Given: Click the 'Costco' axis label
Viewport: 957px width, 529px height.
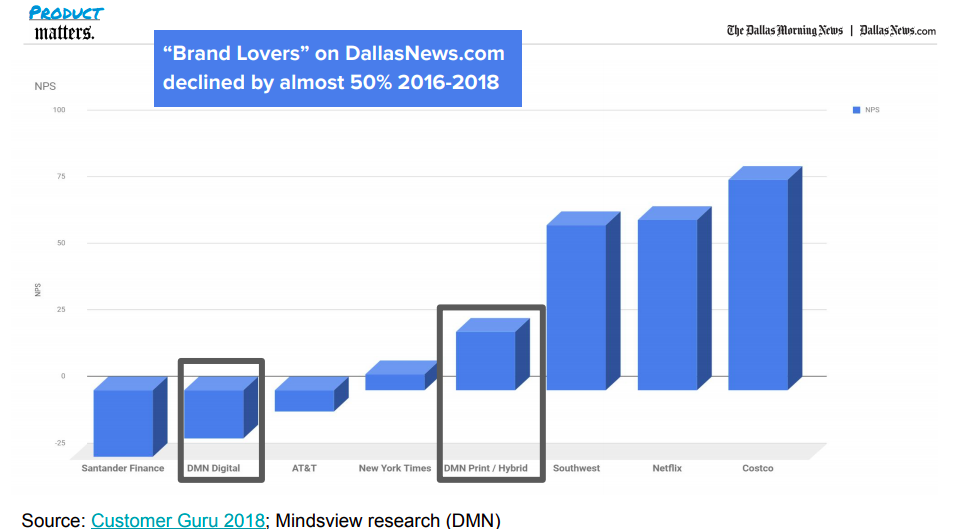Looking at the screenshot, I should coord(757,468).
